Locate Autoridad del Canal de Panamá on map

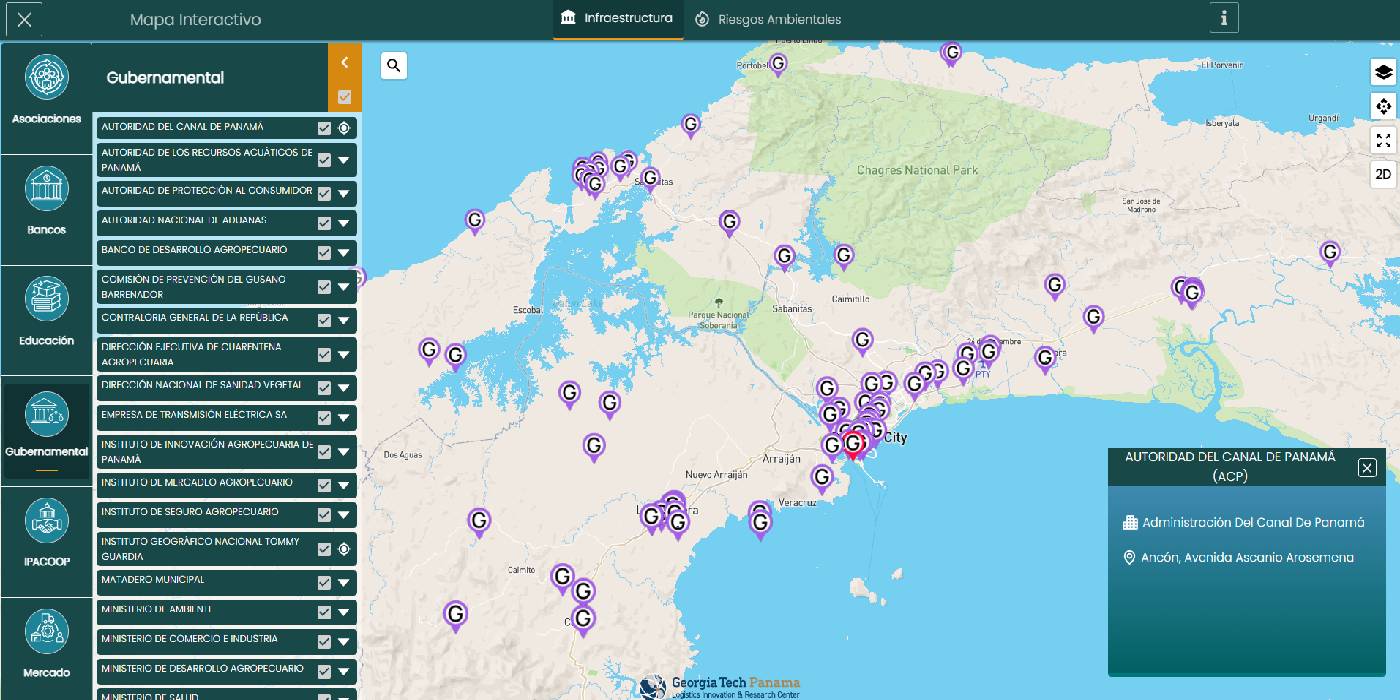[344, 128]
